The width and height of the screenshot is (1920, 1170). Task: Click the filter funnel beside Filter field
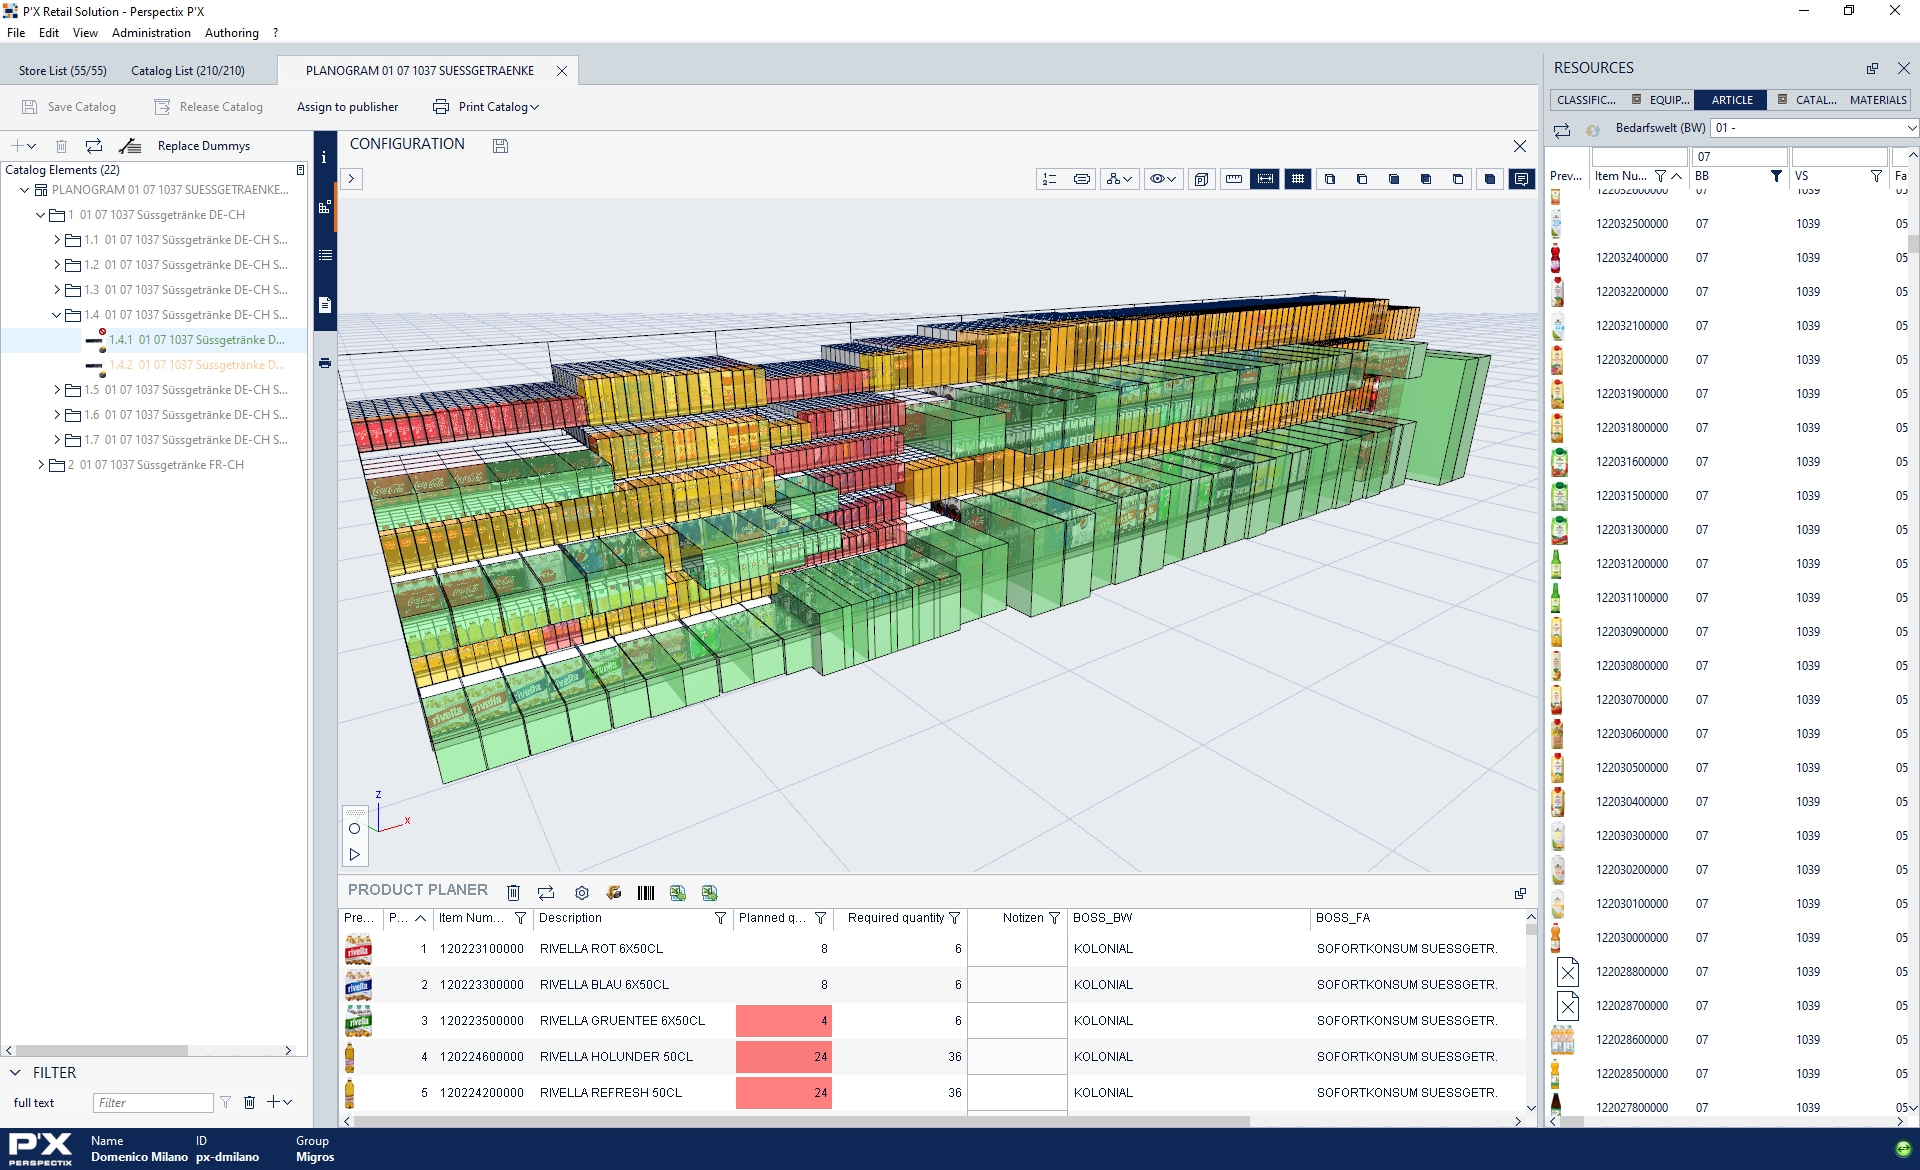click(x=226, y=1102)
